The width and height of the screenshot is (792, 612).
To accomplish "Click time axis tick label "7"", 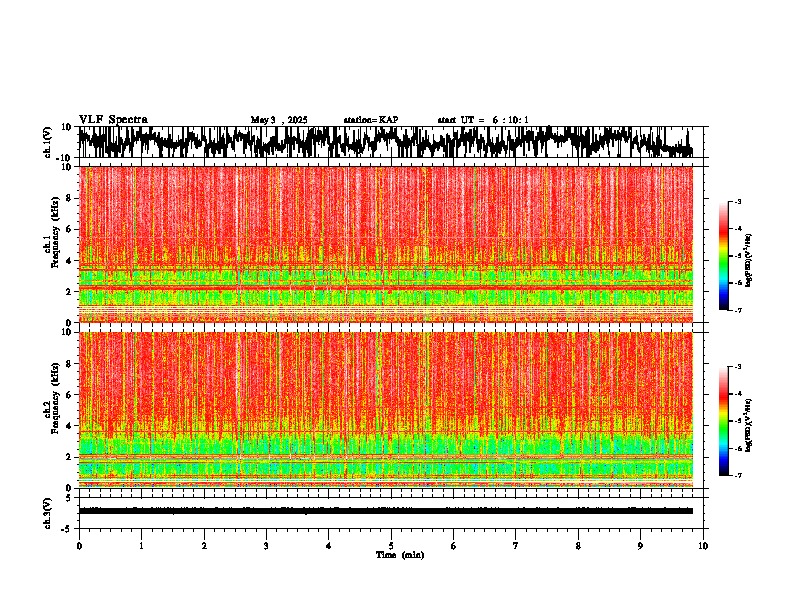I will coord(516,546).
